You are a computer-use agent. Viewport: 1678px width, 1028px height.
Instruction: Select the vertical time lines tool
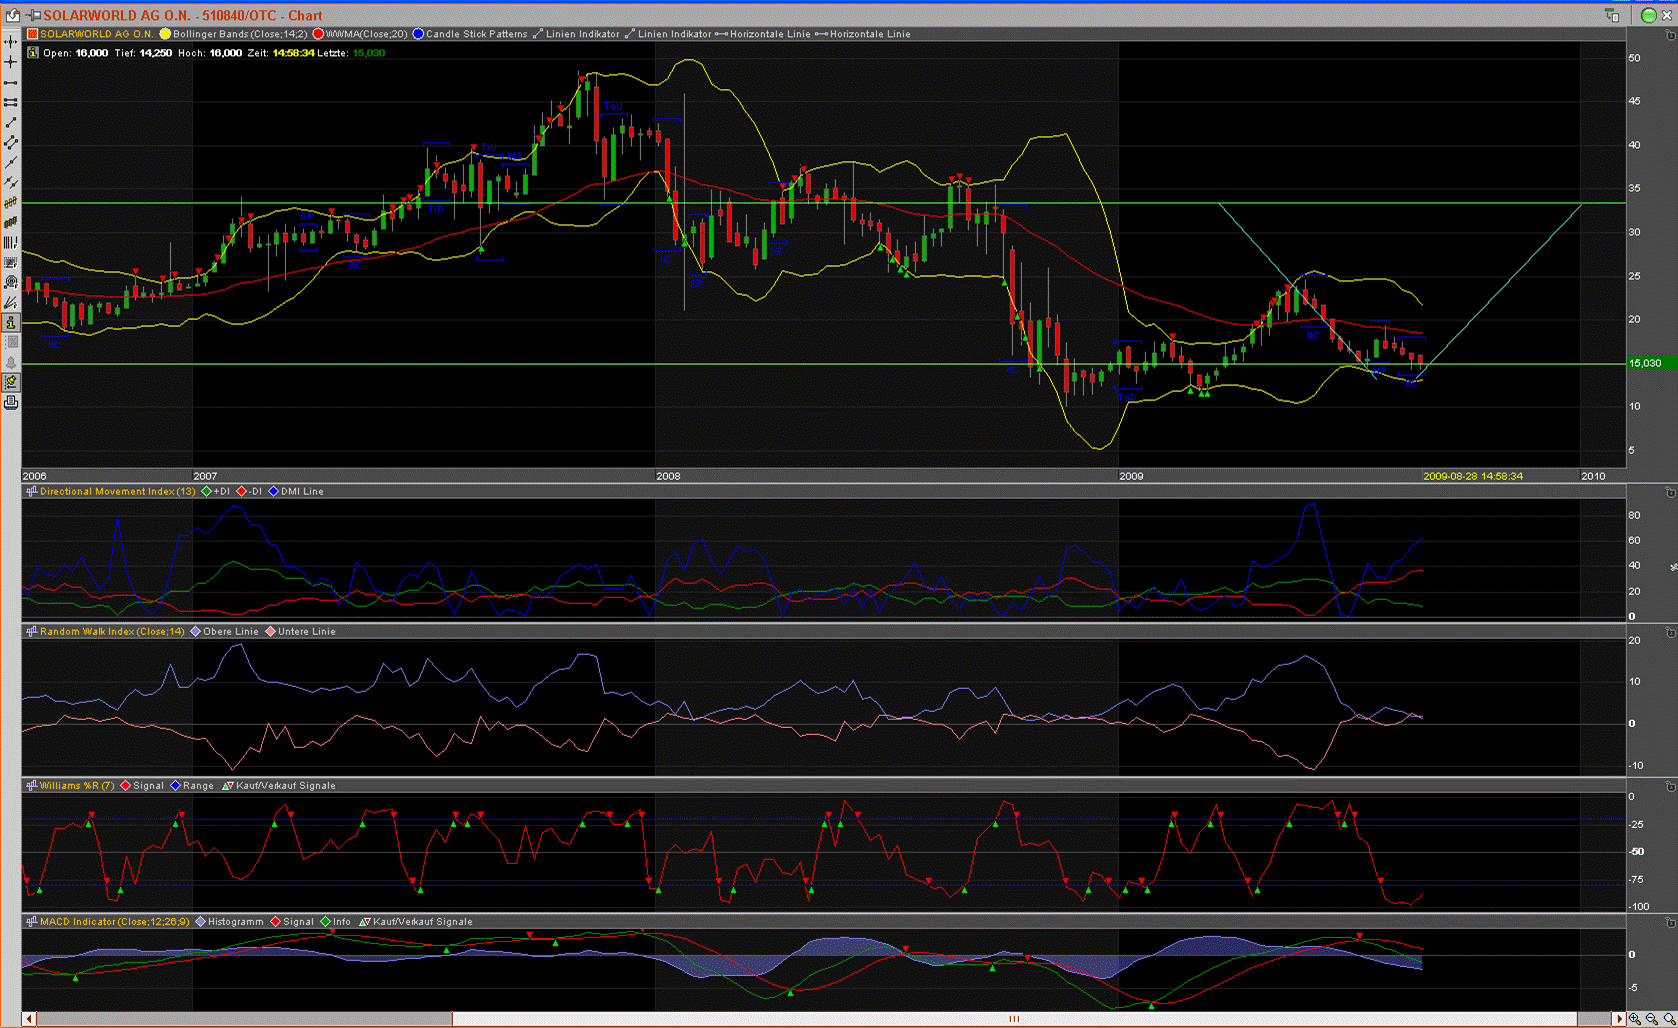pos(11,242)
